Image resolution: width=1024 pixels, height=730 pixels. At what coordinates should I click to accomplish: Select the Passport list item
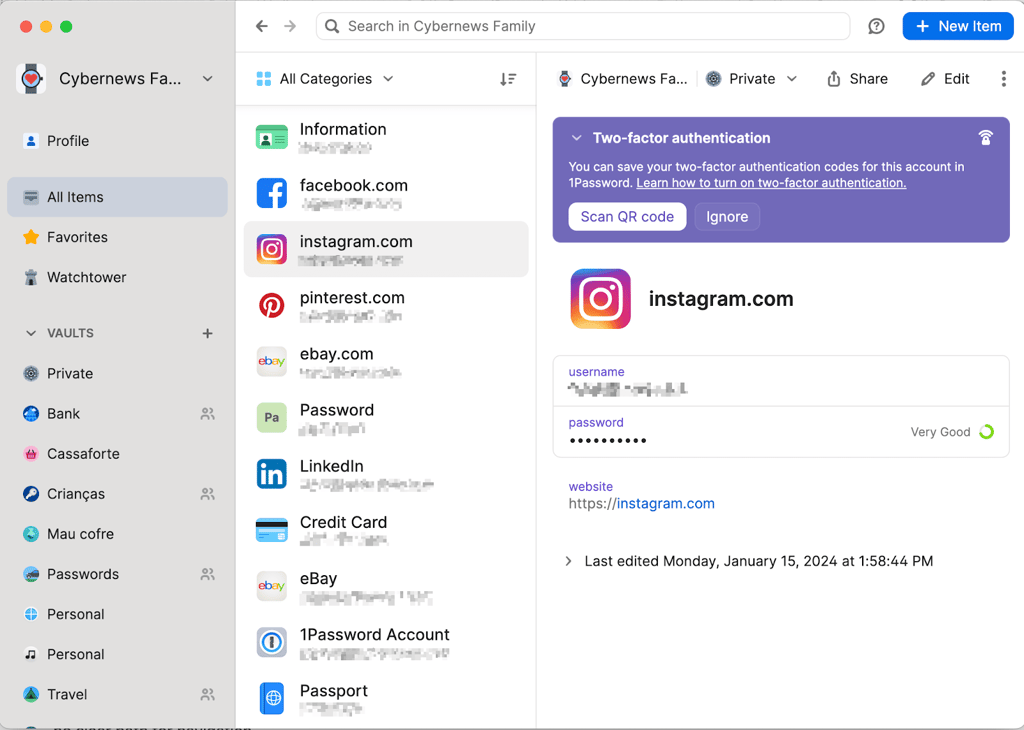coord(386,699)
